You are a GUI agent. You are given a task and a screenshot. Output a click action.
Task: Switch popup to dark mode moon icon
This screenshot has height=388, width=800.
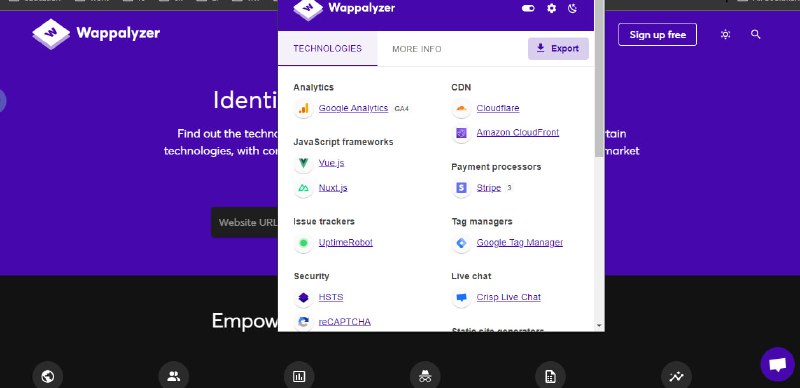pyautogui.click(x=572, y=8)
